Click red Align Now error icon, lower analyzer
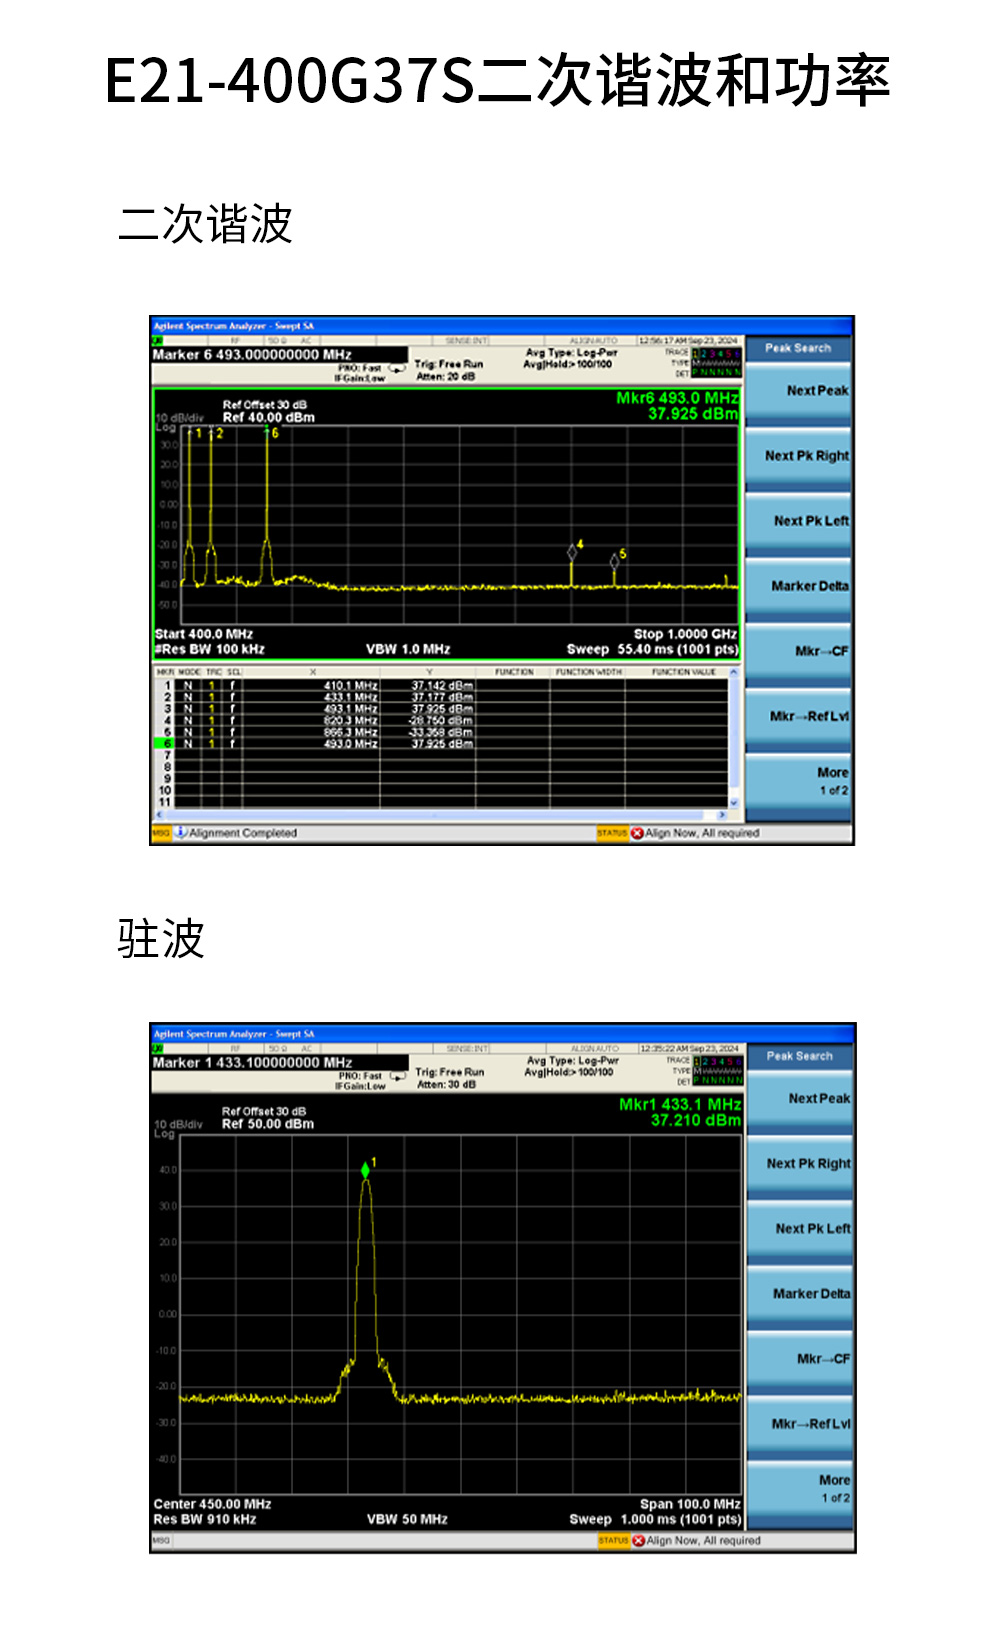 click(638, 1541)
